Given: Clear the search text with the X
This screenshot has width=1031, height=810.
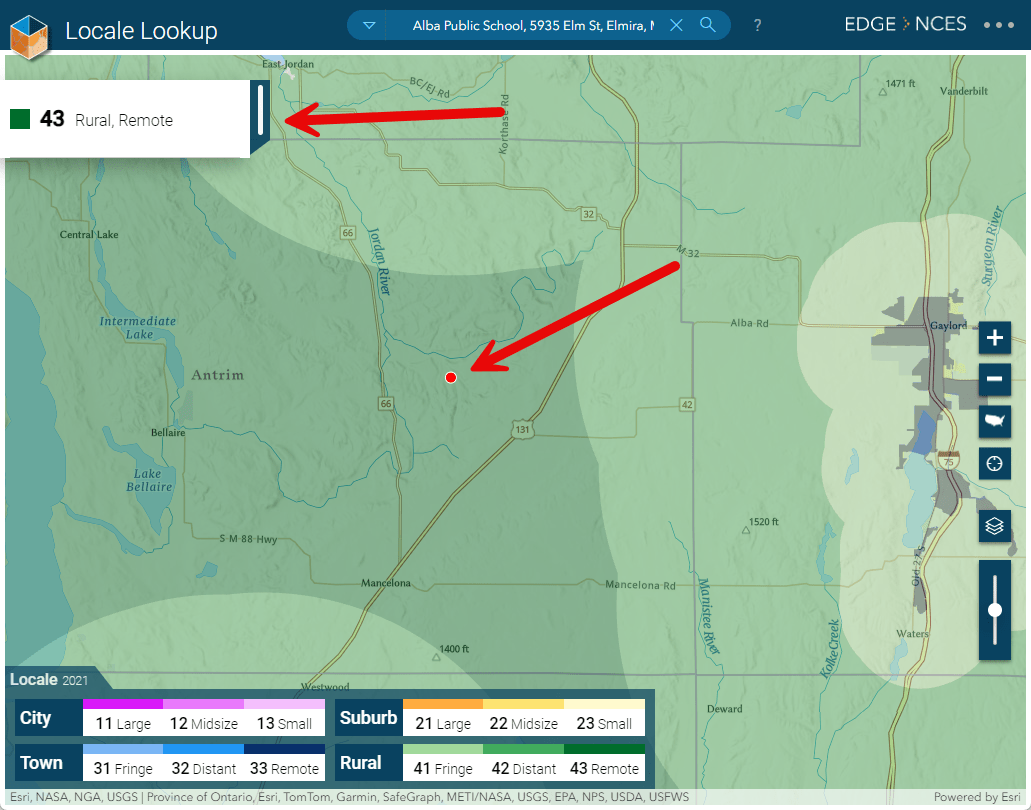Looking at the screenshot, I should 676,25.
